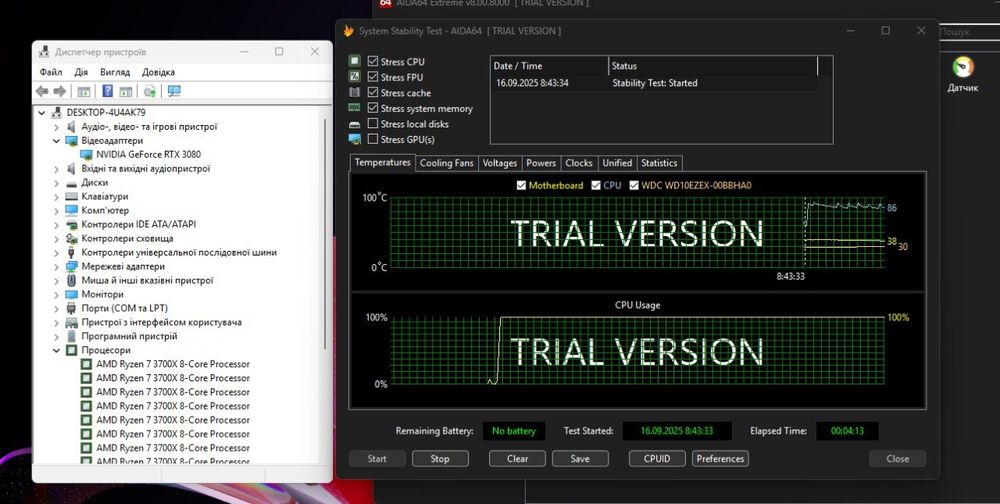1000x504 pixels.
Task: Uncheck Stress FPU
Action: click(373, 77)
